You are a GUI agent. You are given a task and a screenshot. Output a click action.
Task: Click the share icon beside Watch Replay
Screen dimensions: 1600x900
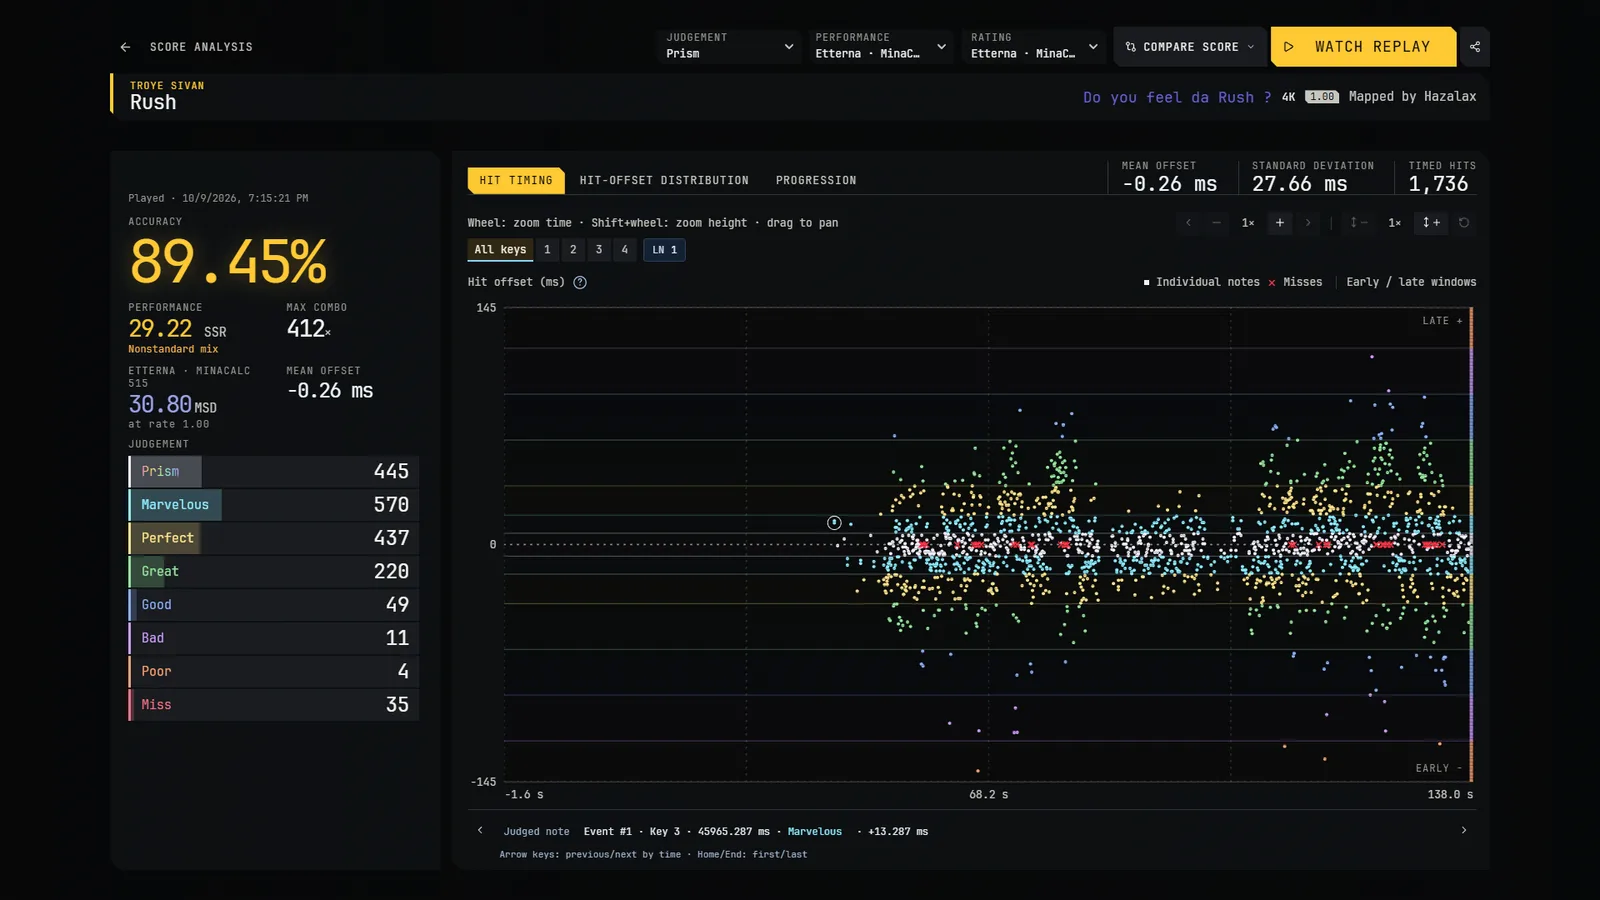tap(1475, 47)
